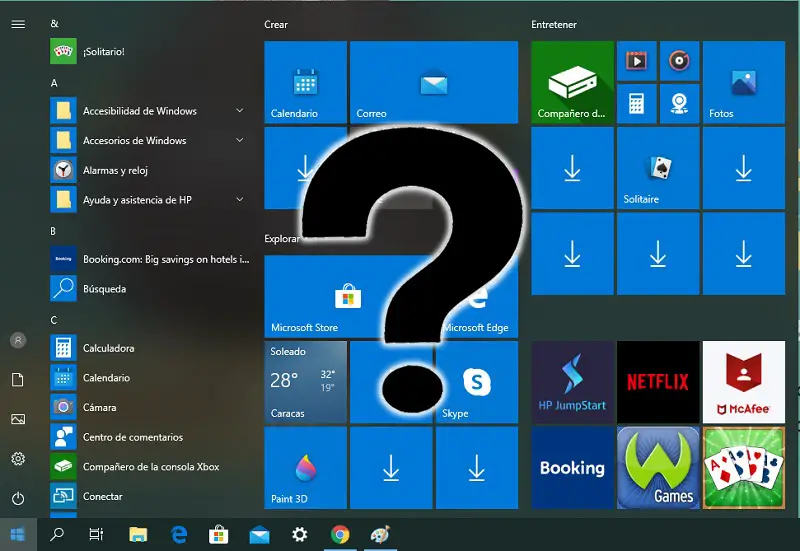Viewport: 800px width, 551px height.
Task: Open the Fotos tile
Action: pos(743,82)
